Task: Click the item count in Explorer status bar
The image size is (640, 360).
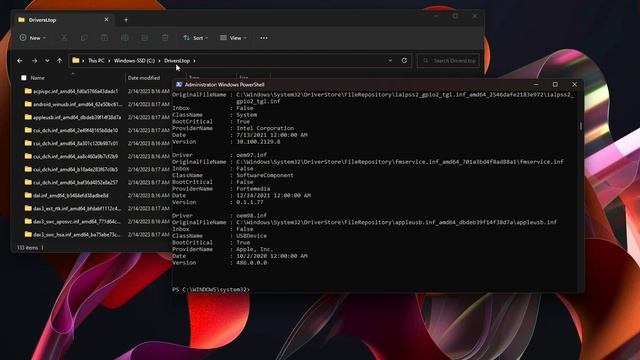Action: tap(27, 247)
